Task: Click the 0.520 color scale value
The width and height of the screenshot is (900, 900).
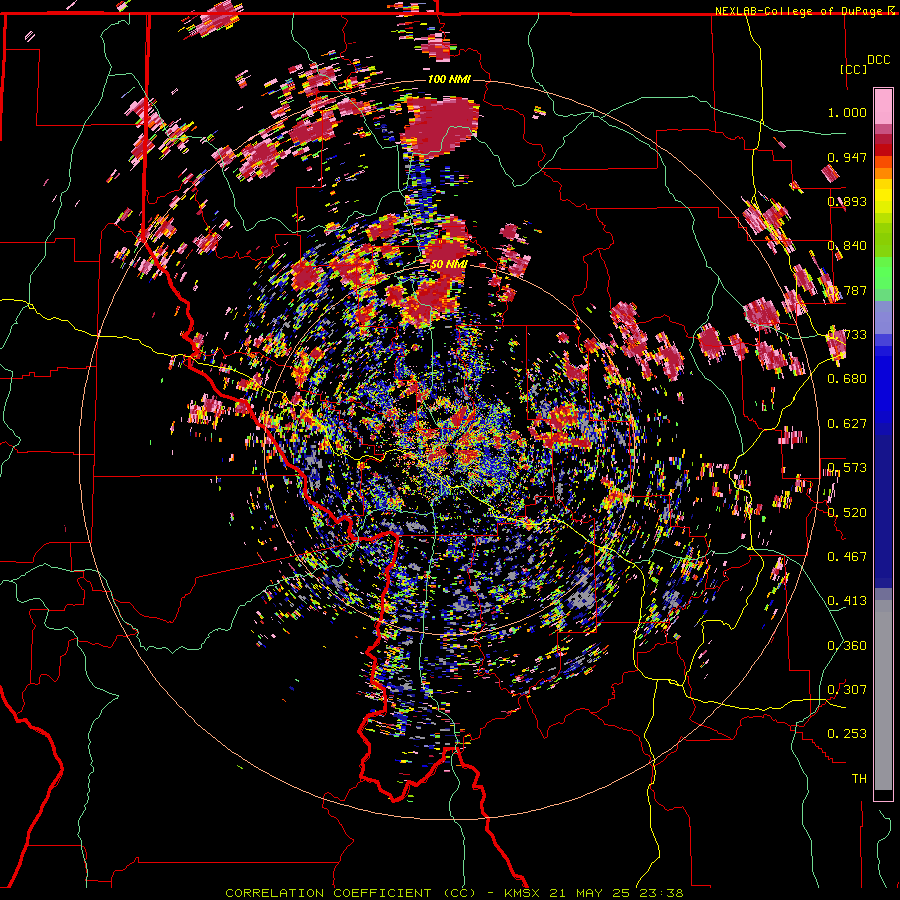Action: click(x=847, y=513)
